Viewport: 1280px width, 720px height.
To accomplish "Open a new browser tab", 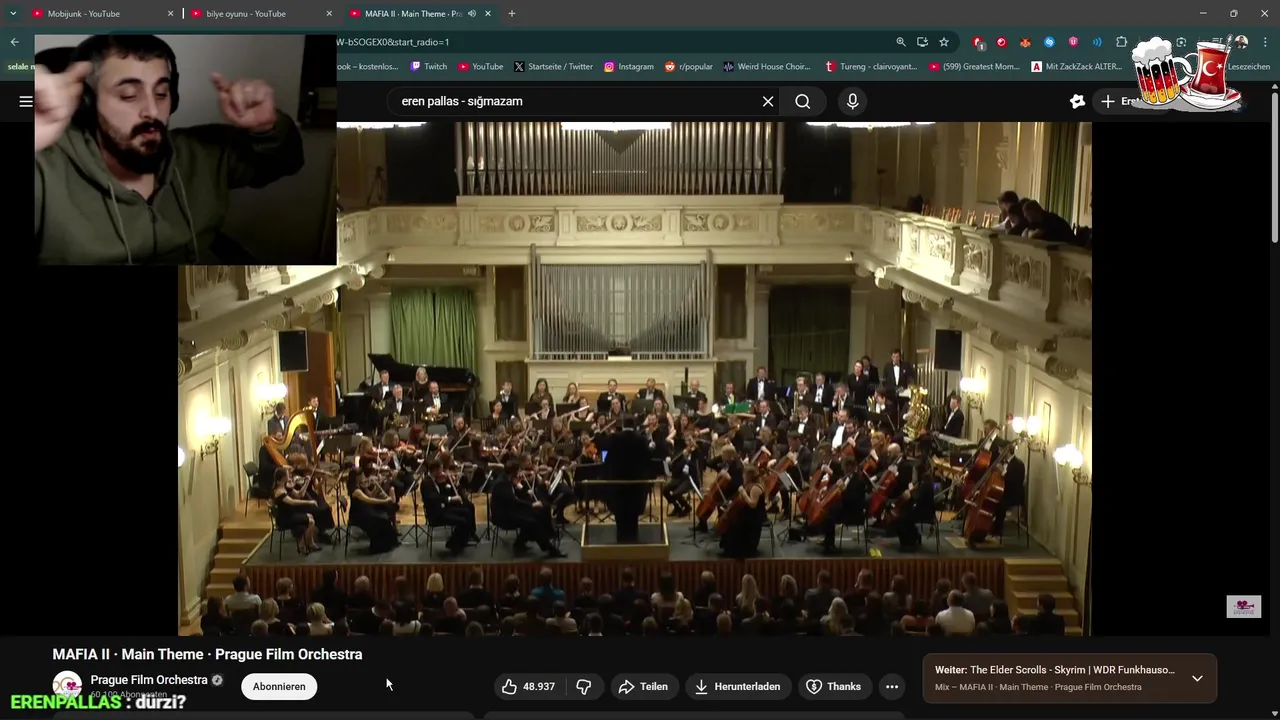I will [512, 14].
